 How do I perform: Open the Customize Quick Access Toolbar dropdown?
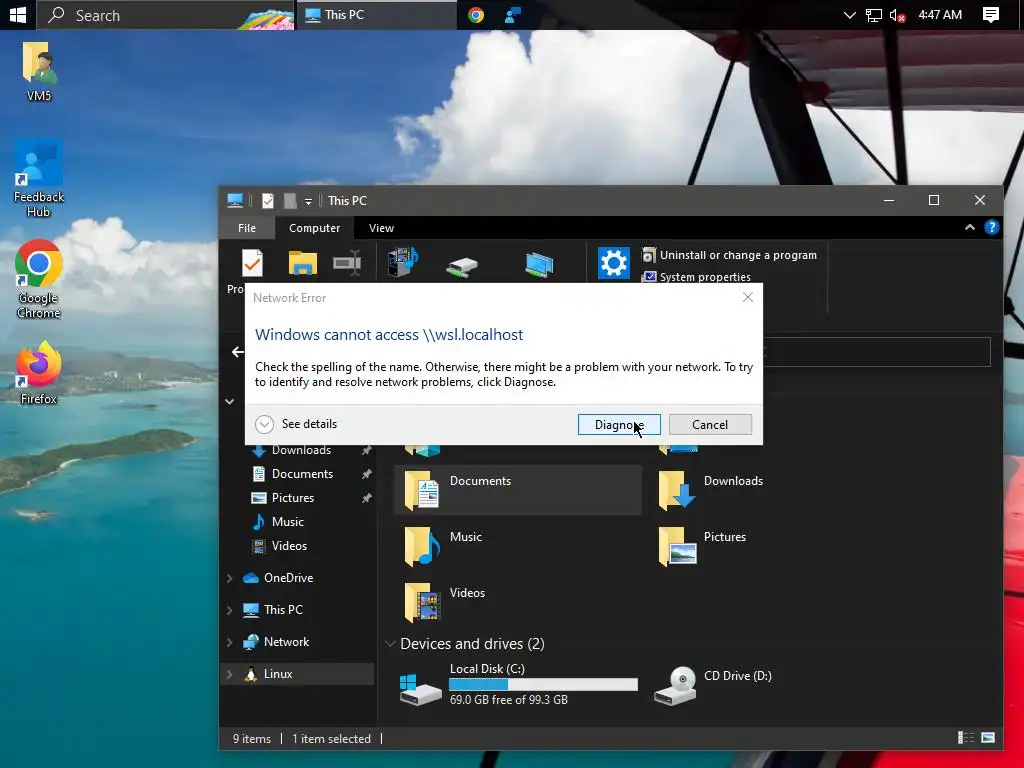[x=308, y=201]
